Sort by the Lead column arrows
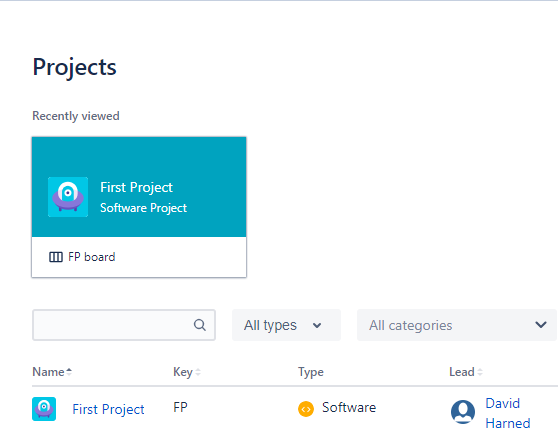This screenshot has width=558, height=443. pos(480,372)
